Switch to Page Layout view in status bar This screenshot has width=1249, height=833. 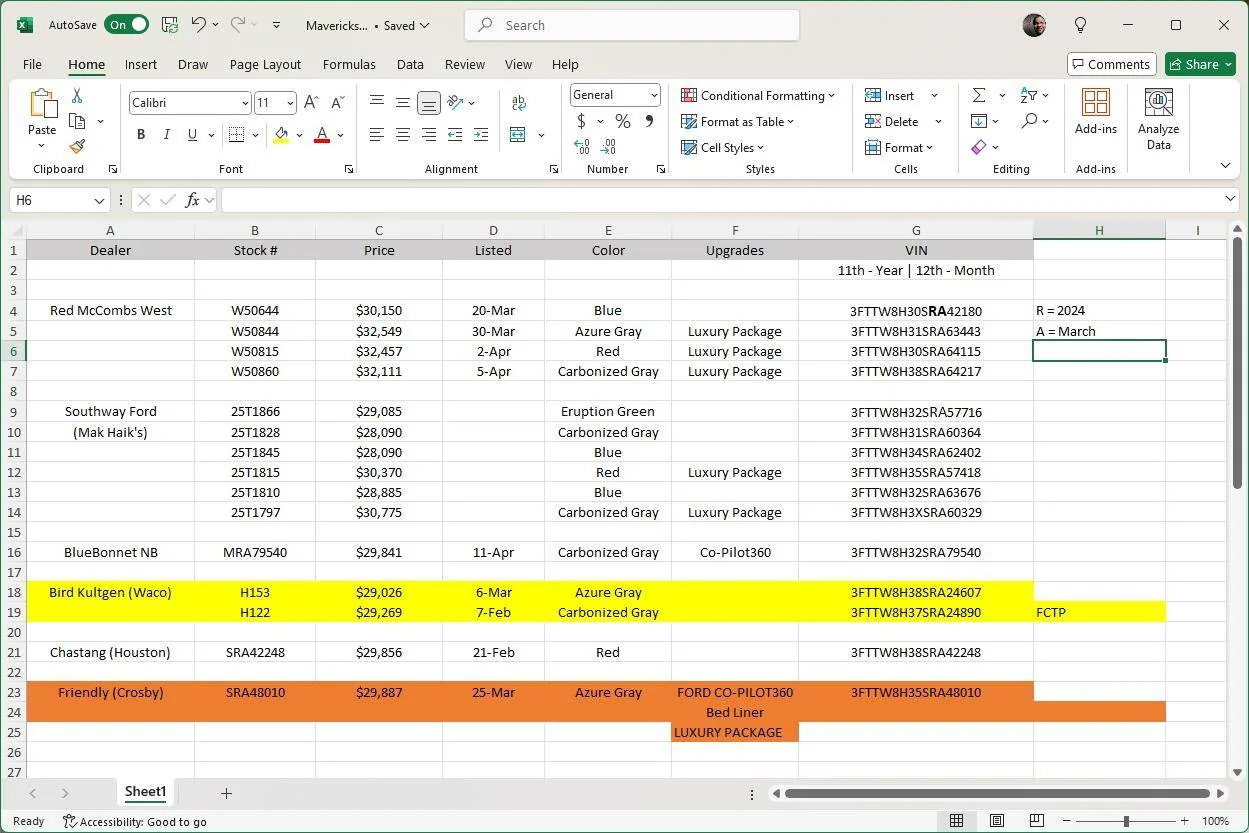tap(997, 821)
